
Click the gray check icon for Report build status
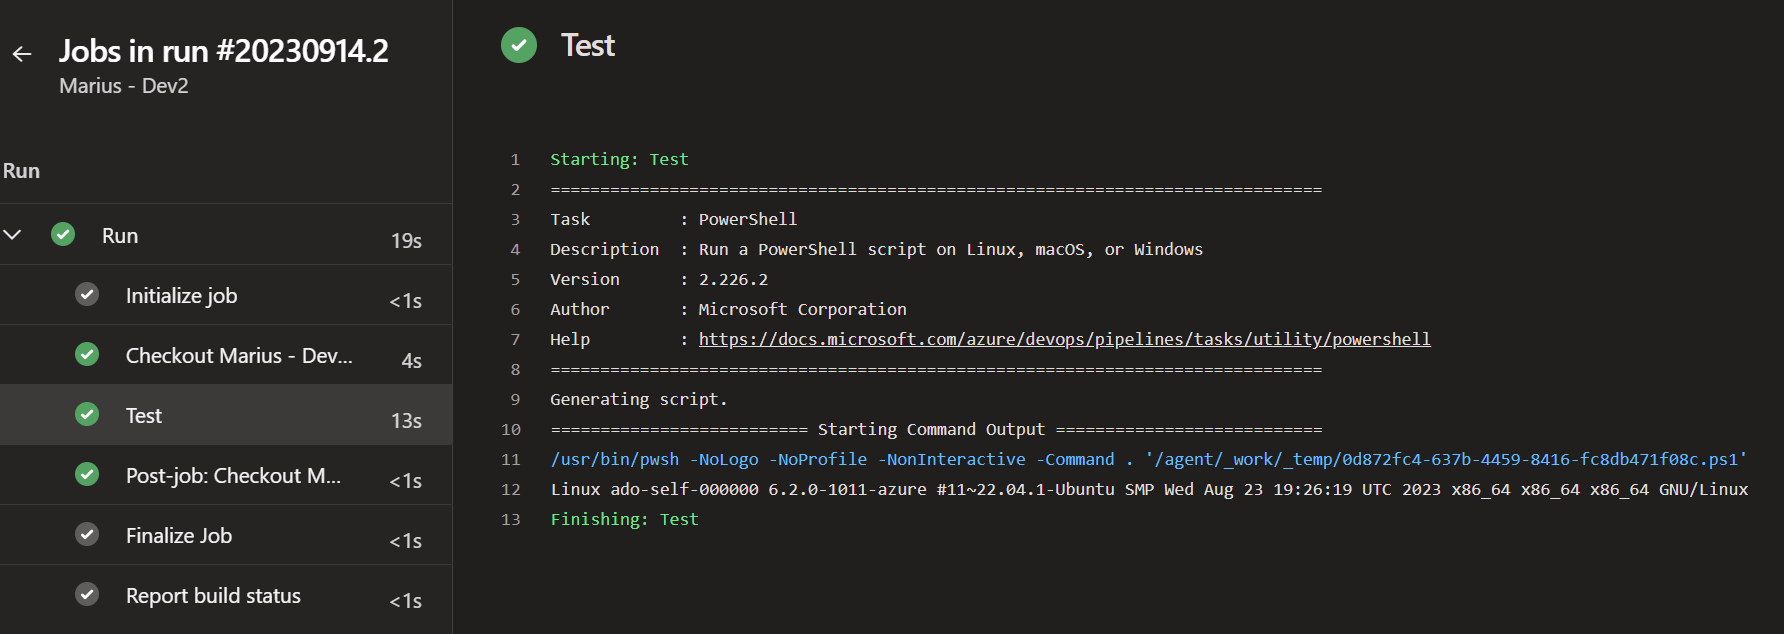(x=87, y=595)
